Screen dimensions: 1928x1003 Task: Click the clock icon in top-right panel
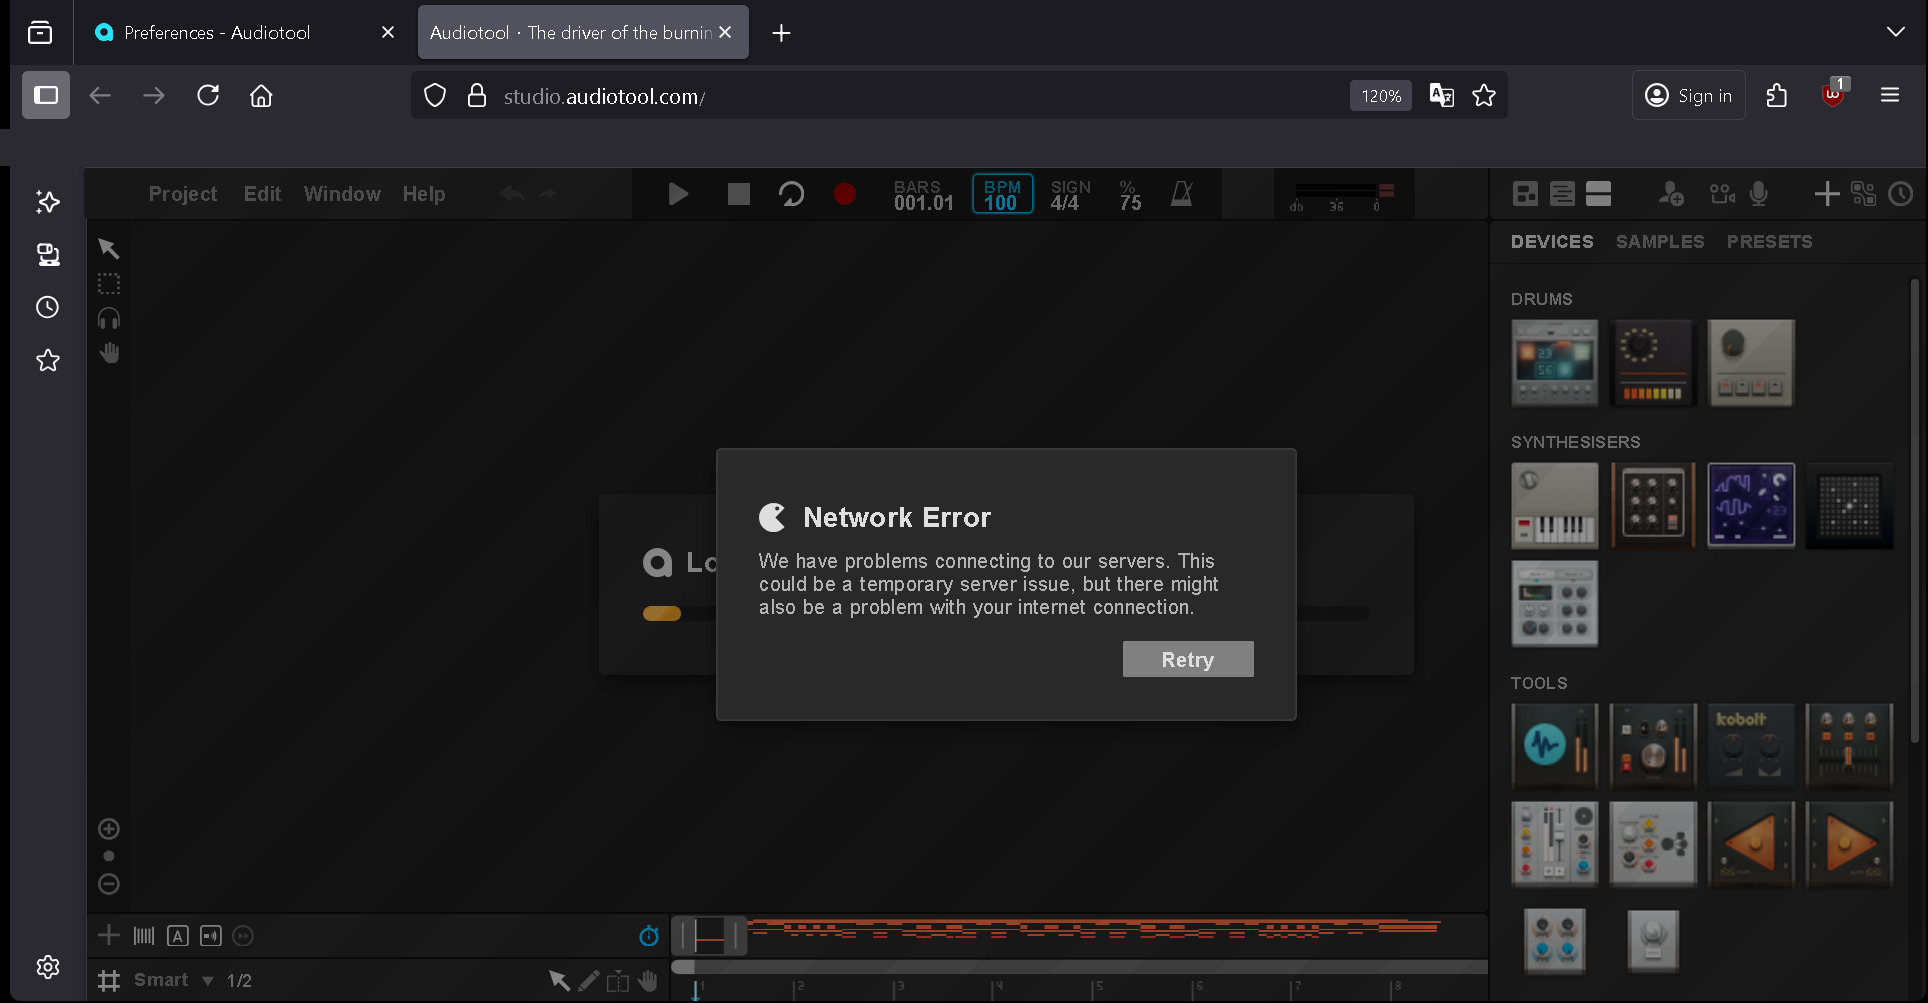tap(1901, 194)
